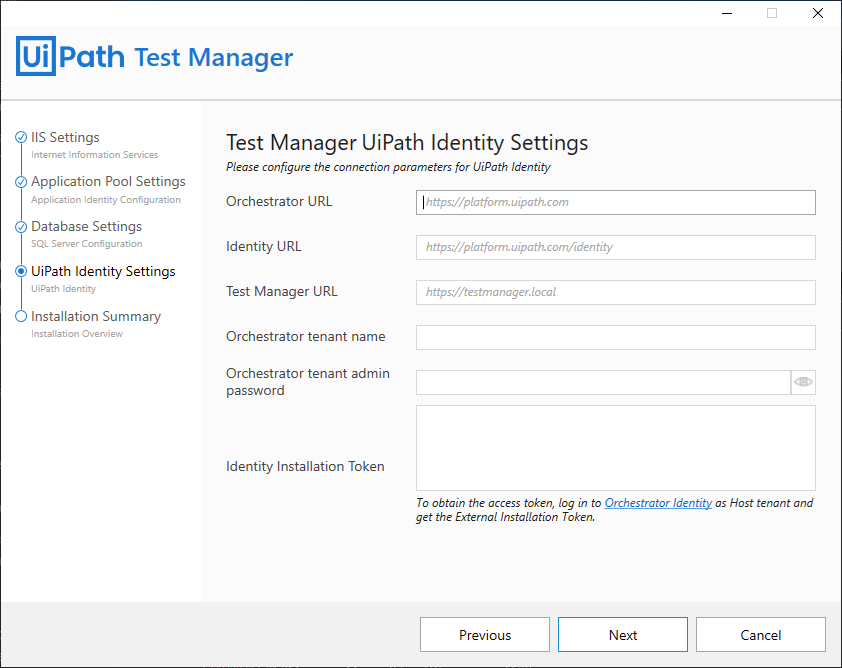The height and width of the screenshot is (668, 842).
Task: Go to the Database Settings step
Action: pyautogui.click(x=86, y=227)
